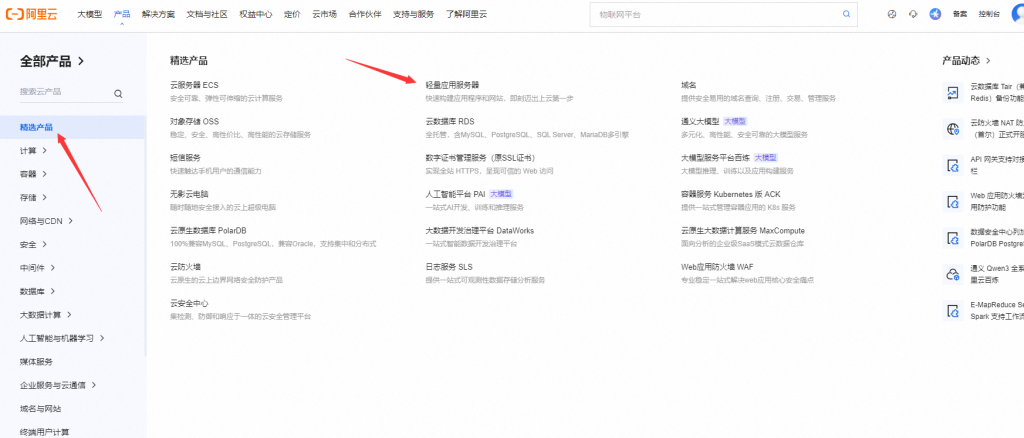Open 域名 product
The height and width of the screenshot is (438, 1024).
(688, 85)
